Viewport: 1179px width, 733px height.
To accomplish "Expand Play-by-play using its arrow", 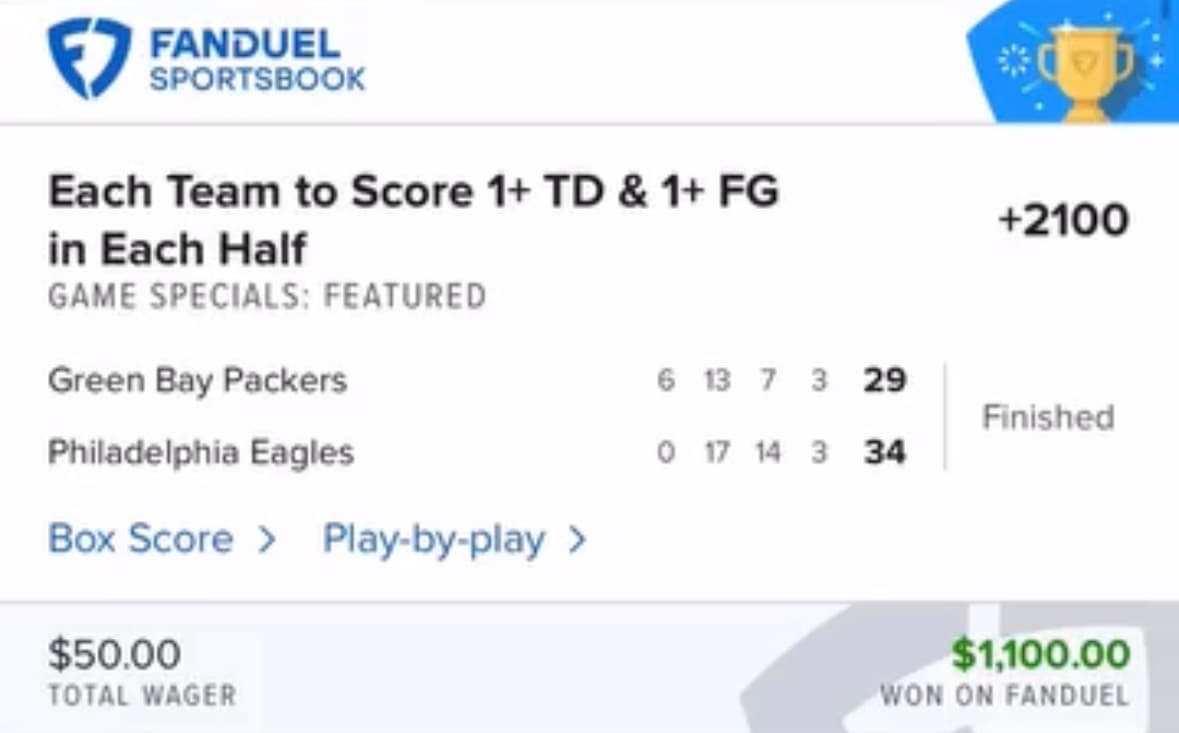I will point(578,539).
